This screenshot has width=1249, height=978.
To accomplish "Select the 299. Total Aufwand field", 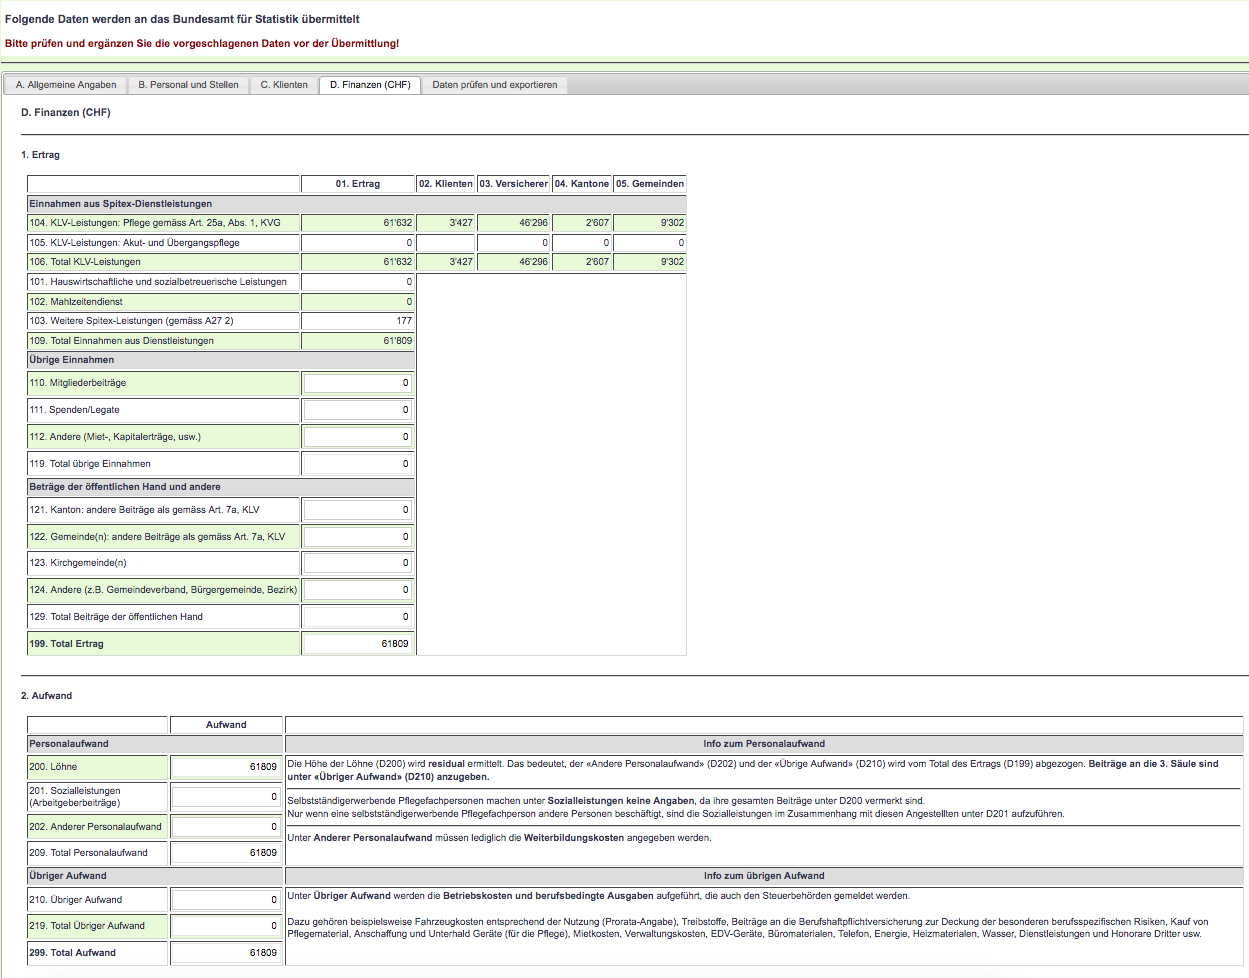I will coord(226,953).
